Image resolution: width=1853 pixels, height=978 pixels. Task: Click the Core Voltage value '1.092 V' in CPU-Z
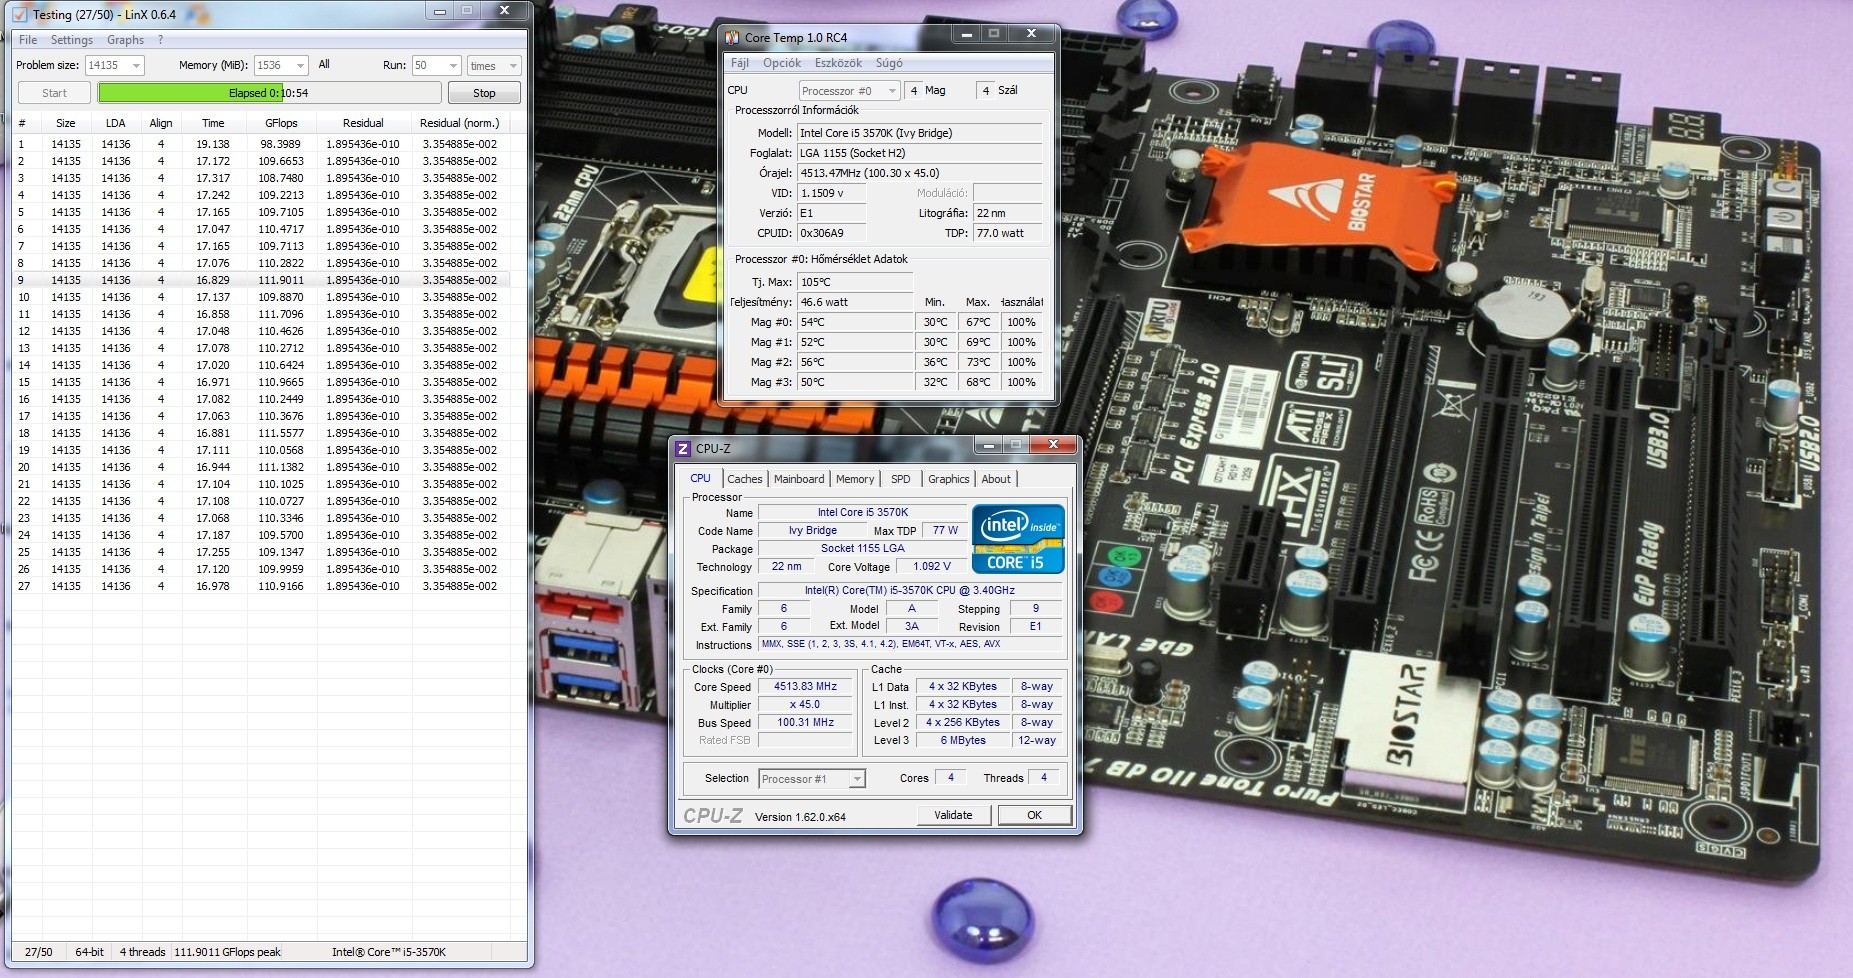[x=932, y=567]
